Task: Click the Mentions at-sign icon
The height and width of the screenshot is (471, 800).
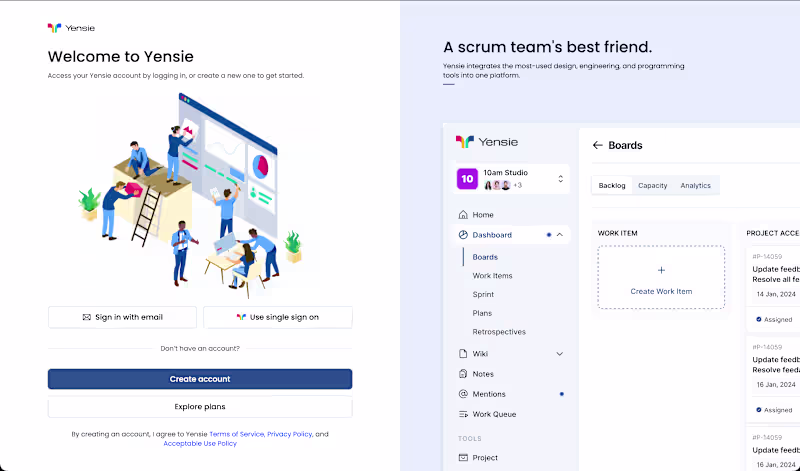Action: pos(463,394)
